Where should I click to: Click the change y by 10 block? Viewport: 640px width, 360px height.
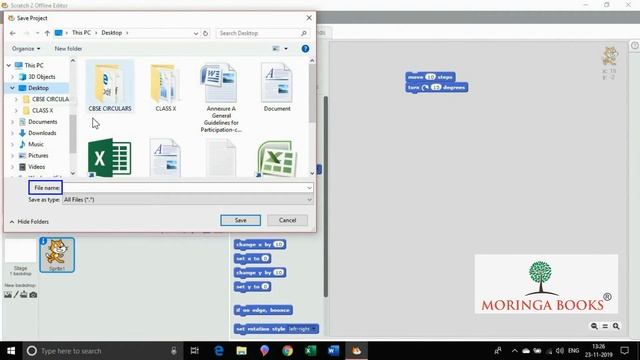tap(260, 272)
